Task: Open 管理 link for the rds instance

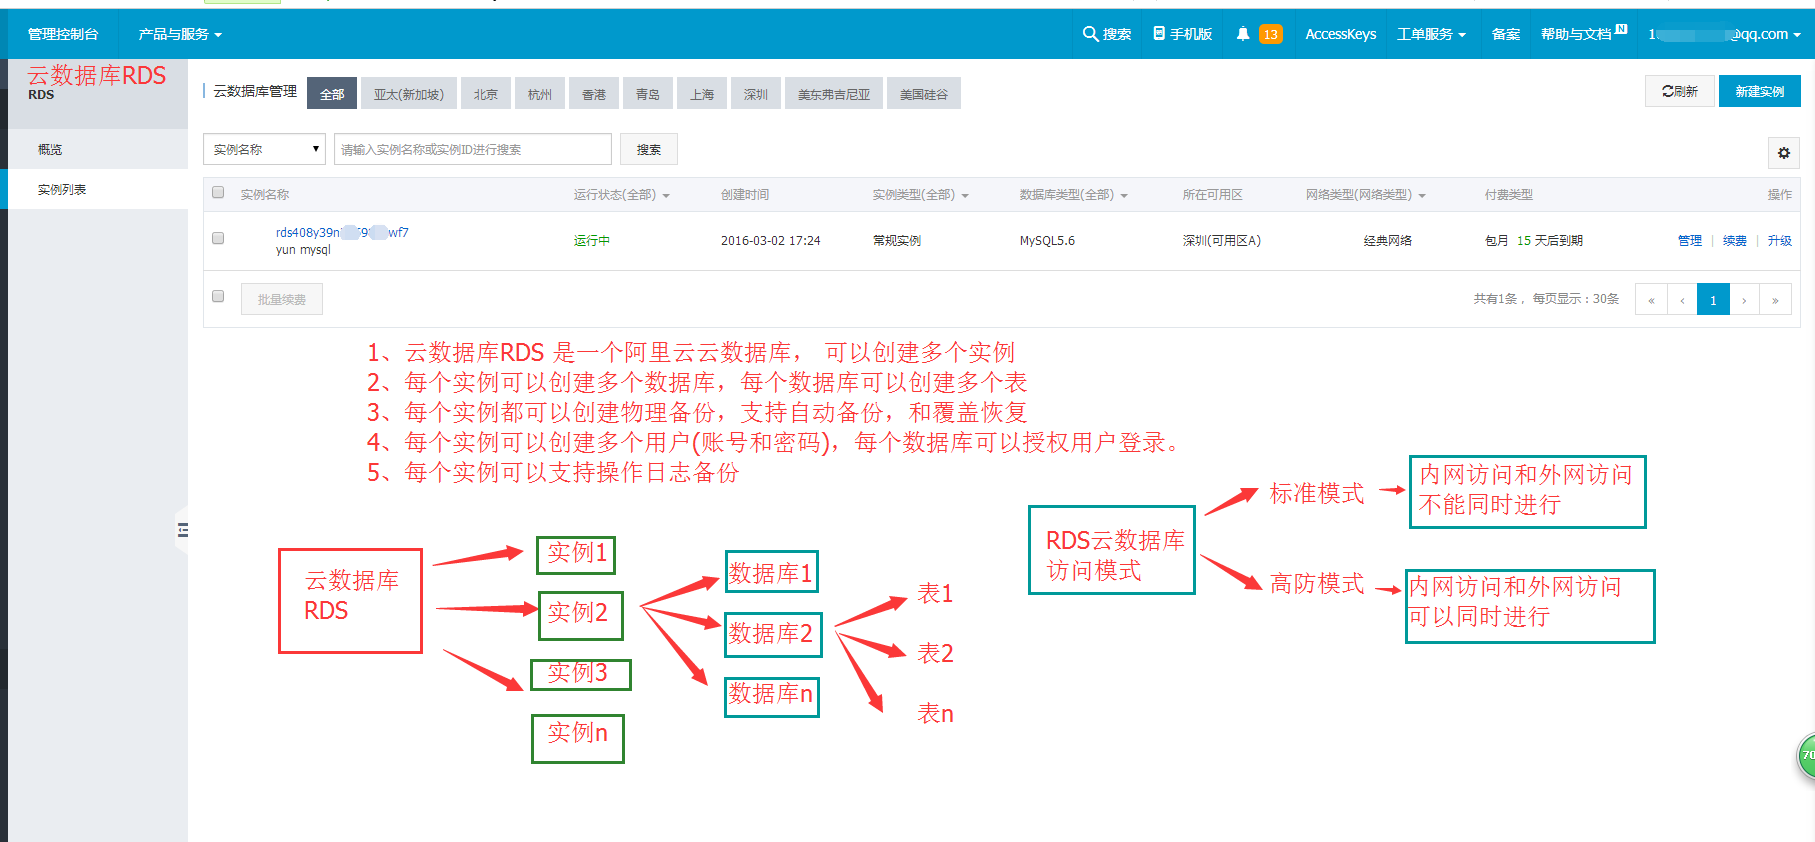Action: [x=1690, y=241]
